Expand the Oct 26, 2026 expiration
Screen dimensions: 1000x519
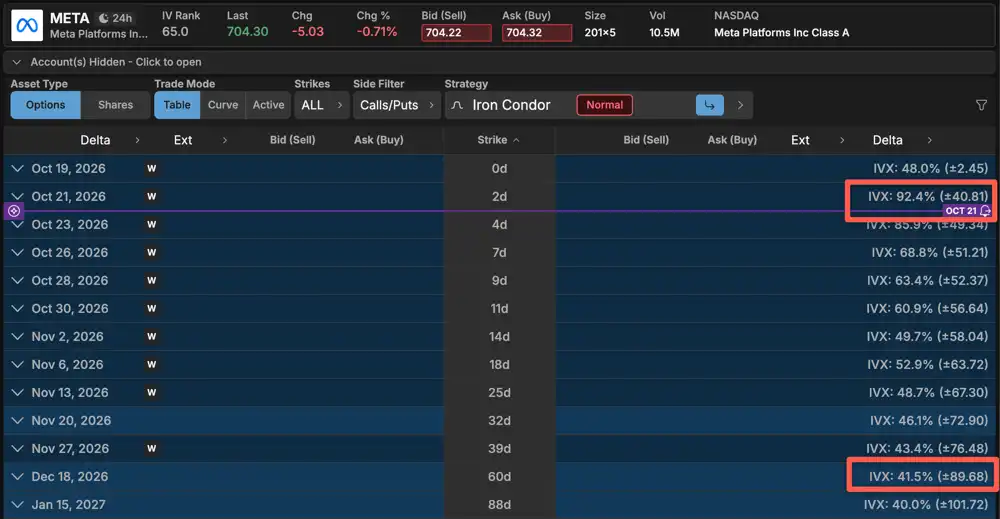point(18,252)
